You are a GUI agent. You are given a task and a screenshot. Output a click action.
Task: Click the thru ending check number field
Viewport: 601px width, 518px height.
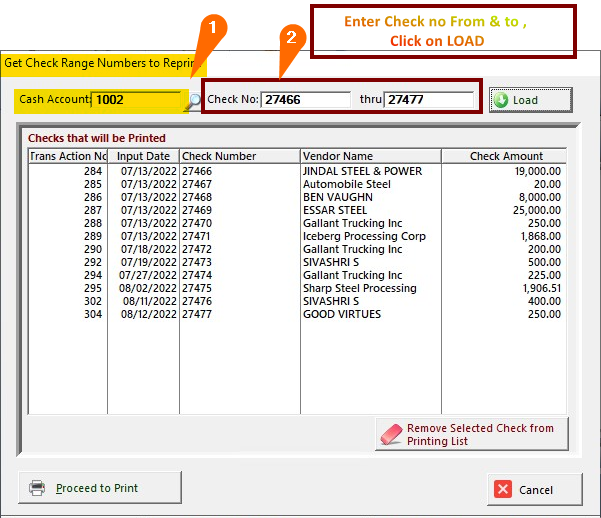pos(428,100)
